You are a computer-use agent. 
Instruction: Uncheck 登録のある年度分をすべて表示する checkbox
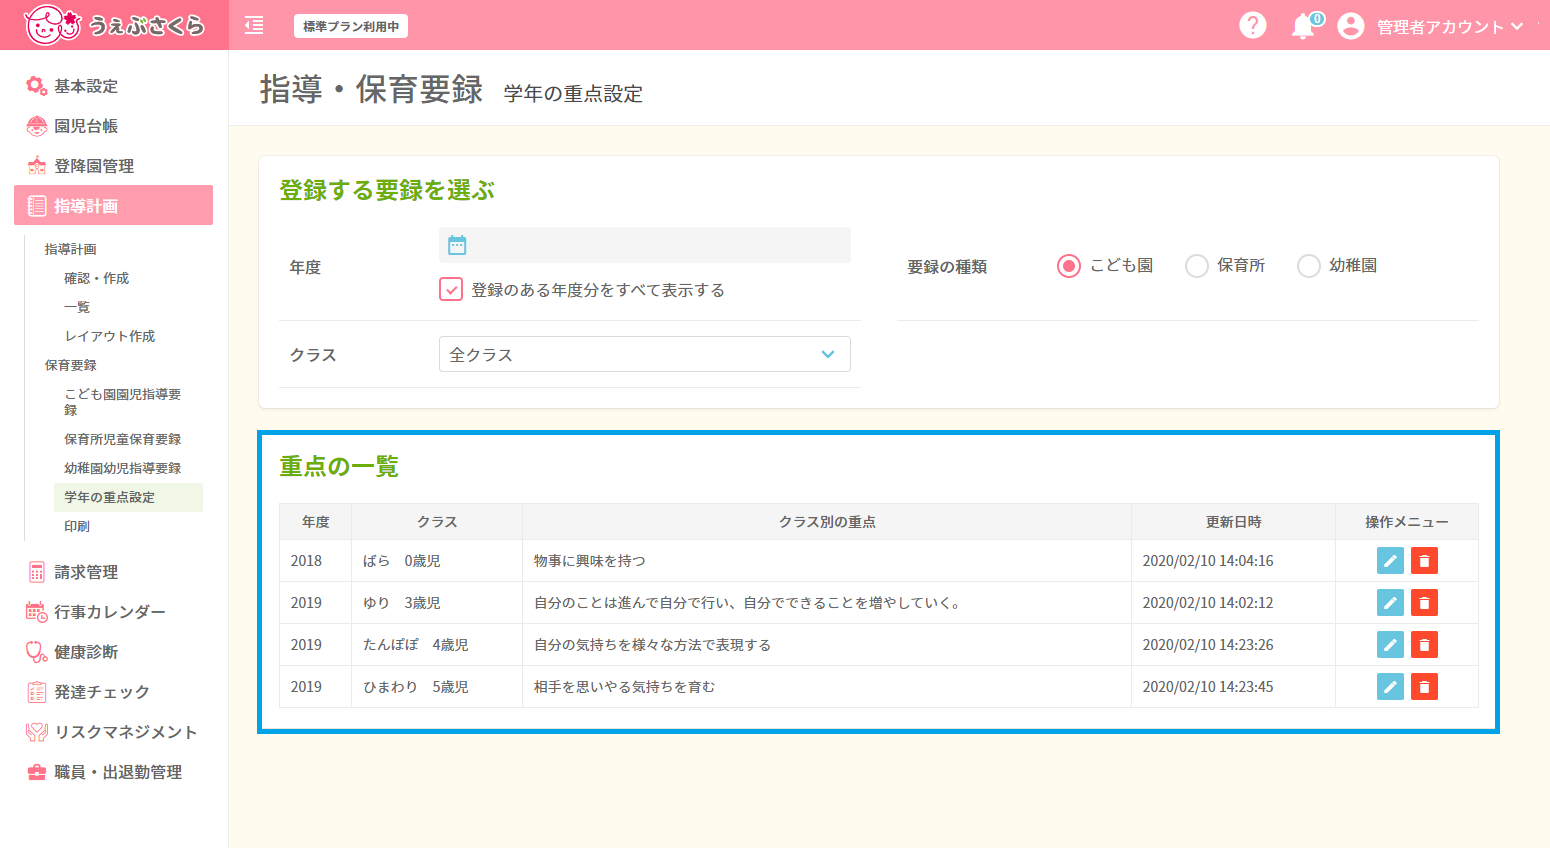[451, 290]
